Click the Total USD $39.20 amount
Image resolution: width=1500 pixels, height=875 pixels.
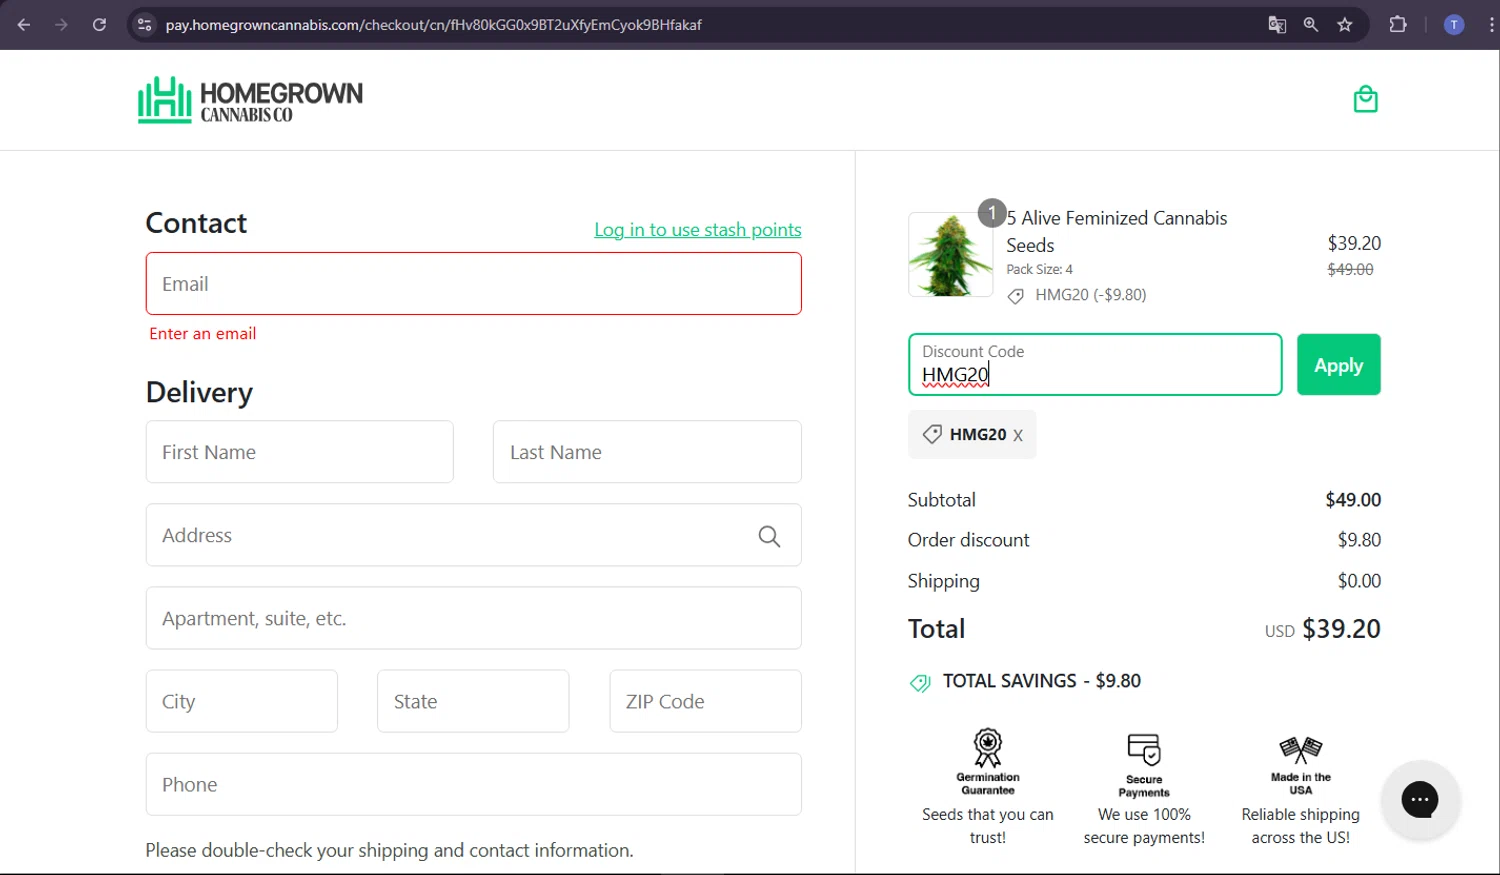tap(1323, 629)
